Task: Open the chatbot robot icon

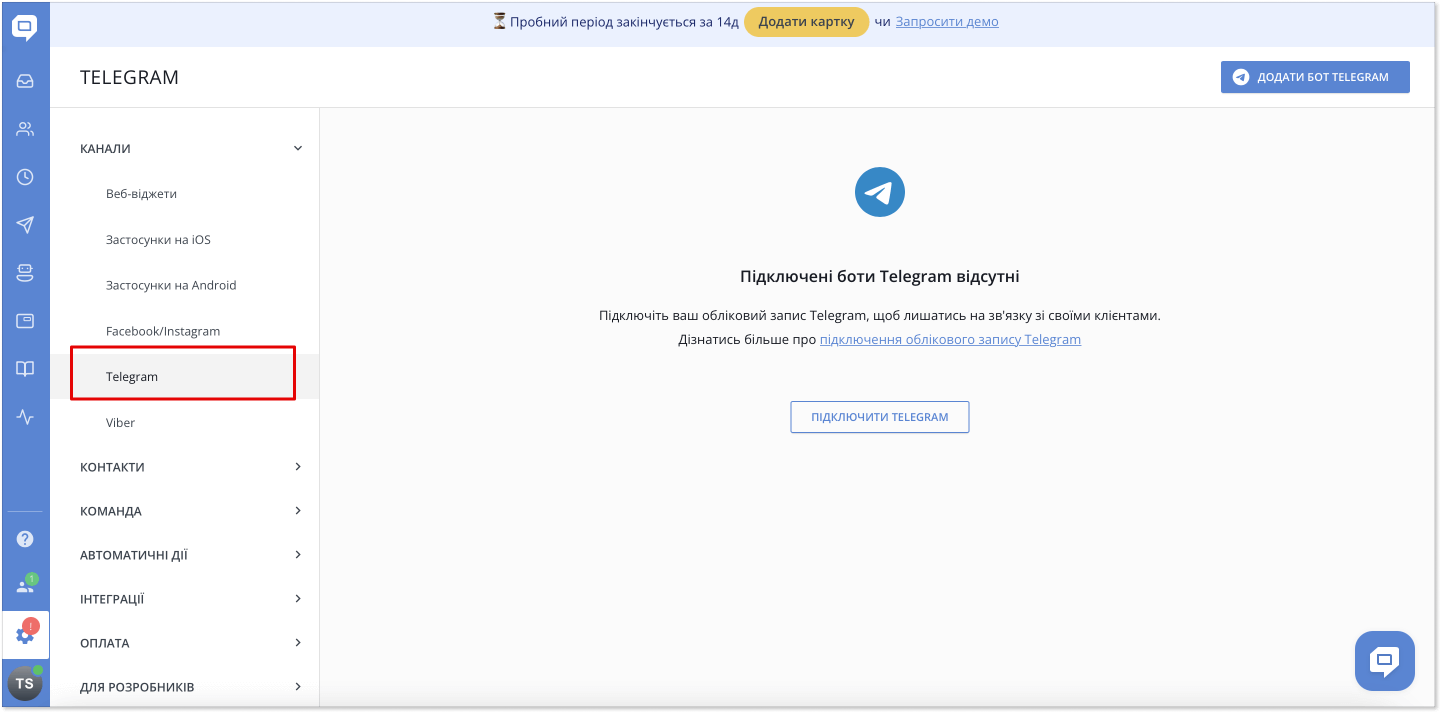Action: 25,272
